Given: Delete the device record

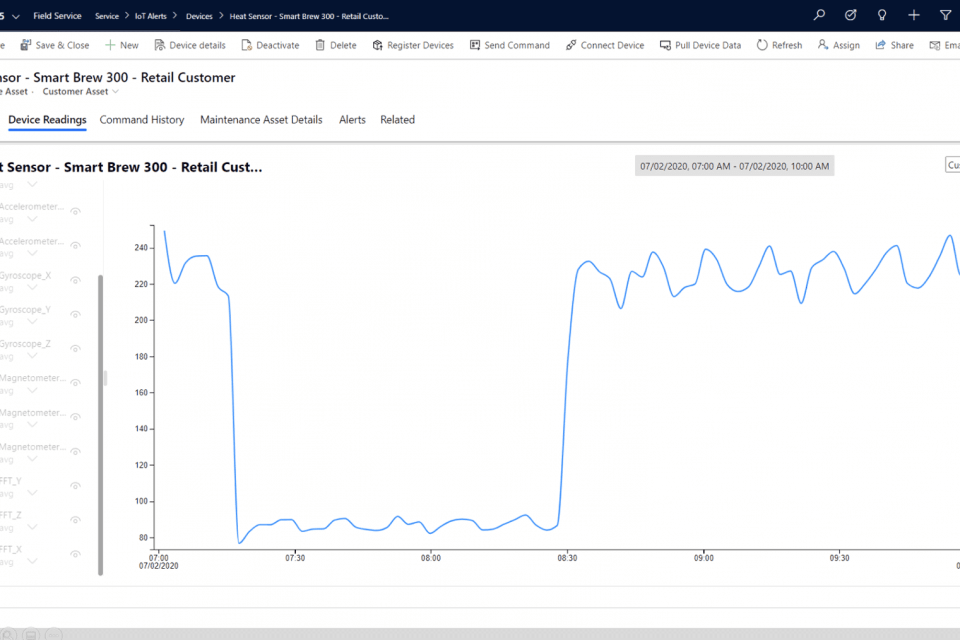Looking at the screenshot, I should click(x=335, y=45).
